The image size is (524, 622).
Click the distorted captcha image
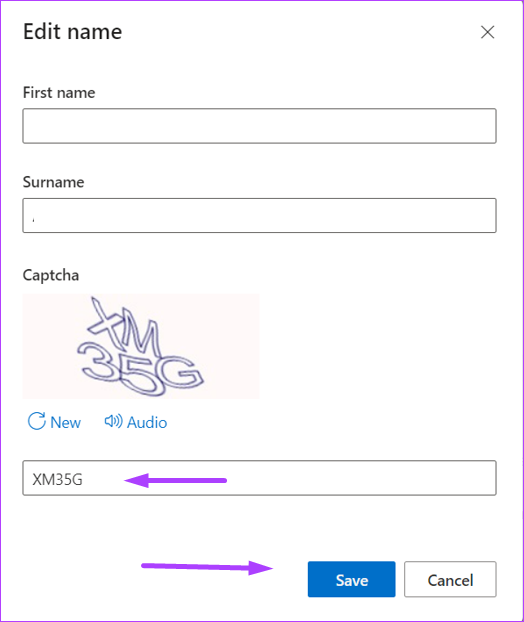pos(141,346)
